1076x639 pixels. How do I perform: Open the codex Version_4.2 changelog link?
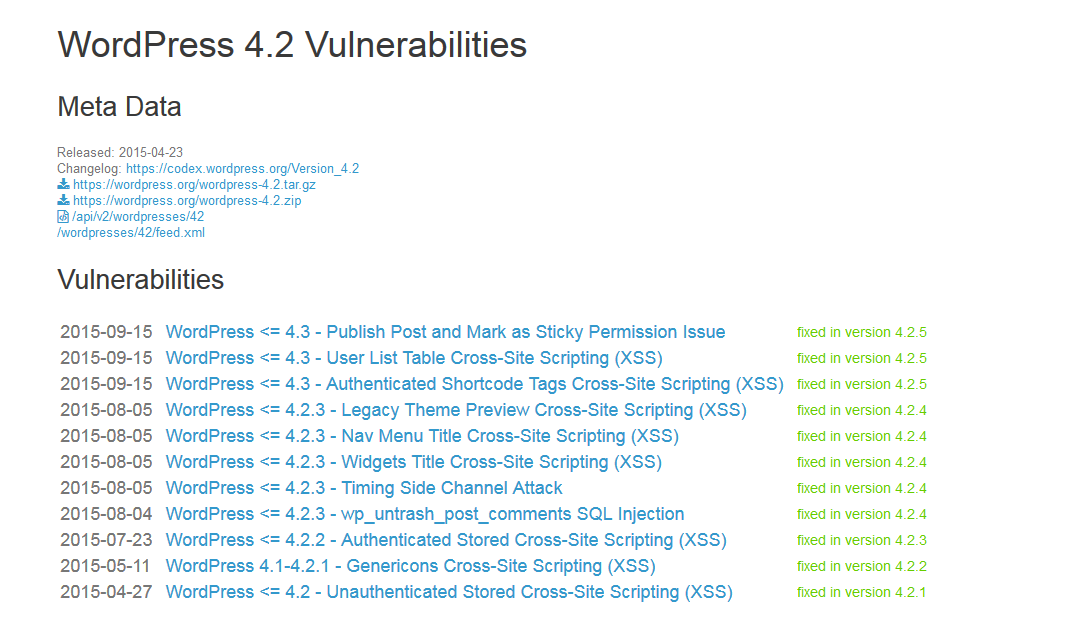point(242,169)
